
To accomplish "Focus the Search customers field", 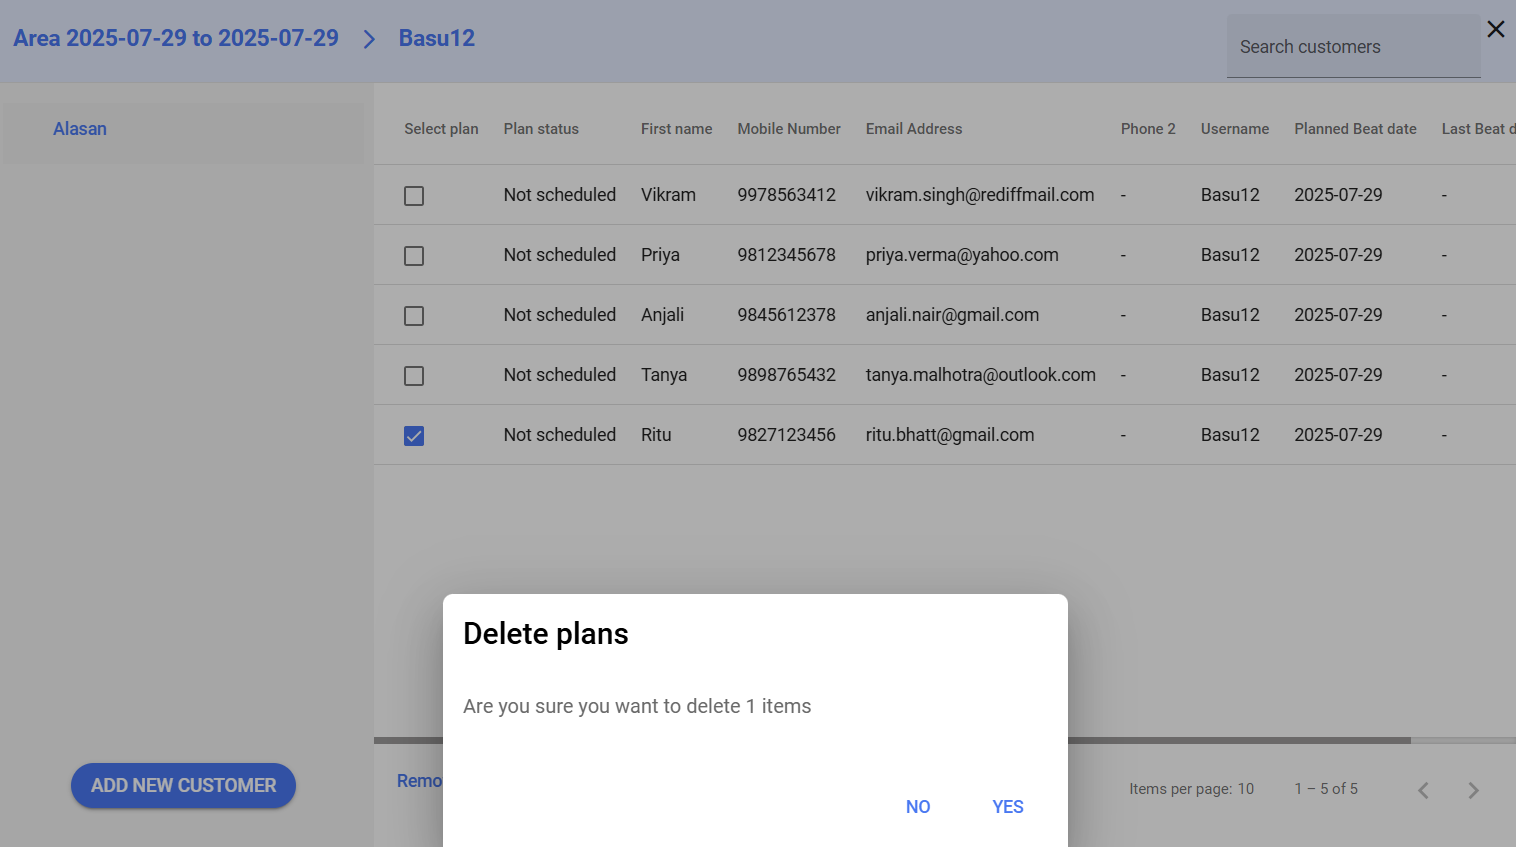I will pos(1352,47).
